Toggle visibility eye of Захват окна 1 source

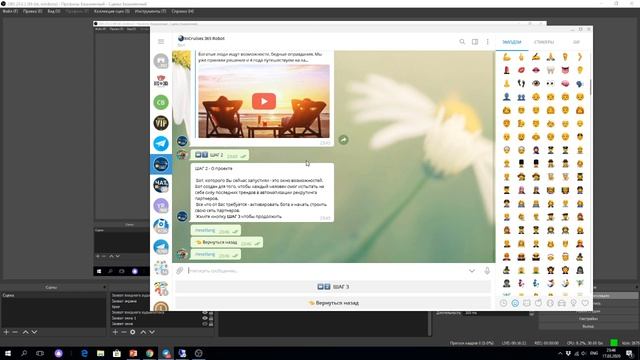pos(205,318)
